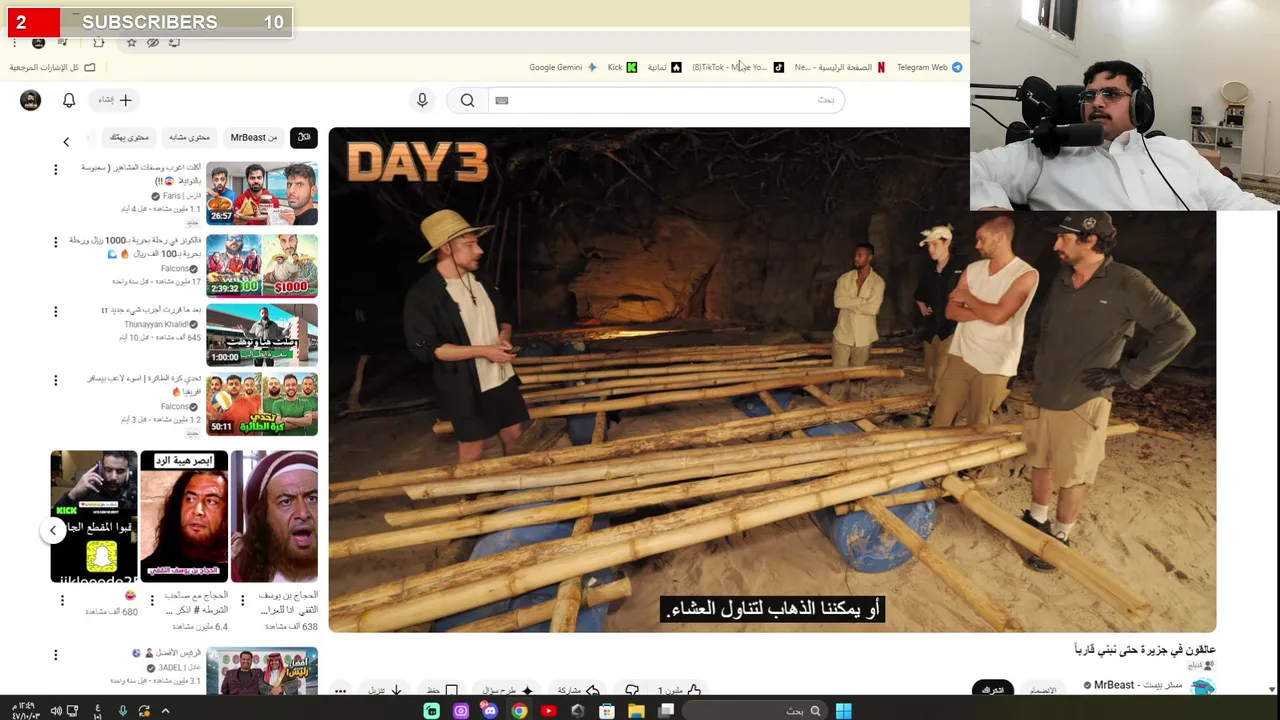Open Kick bookmark

point(622,67)
